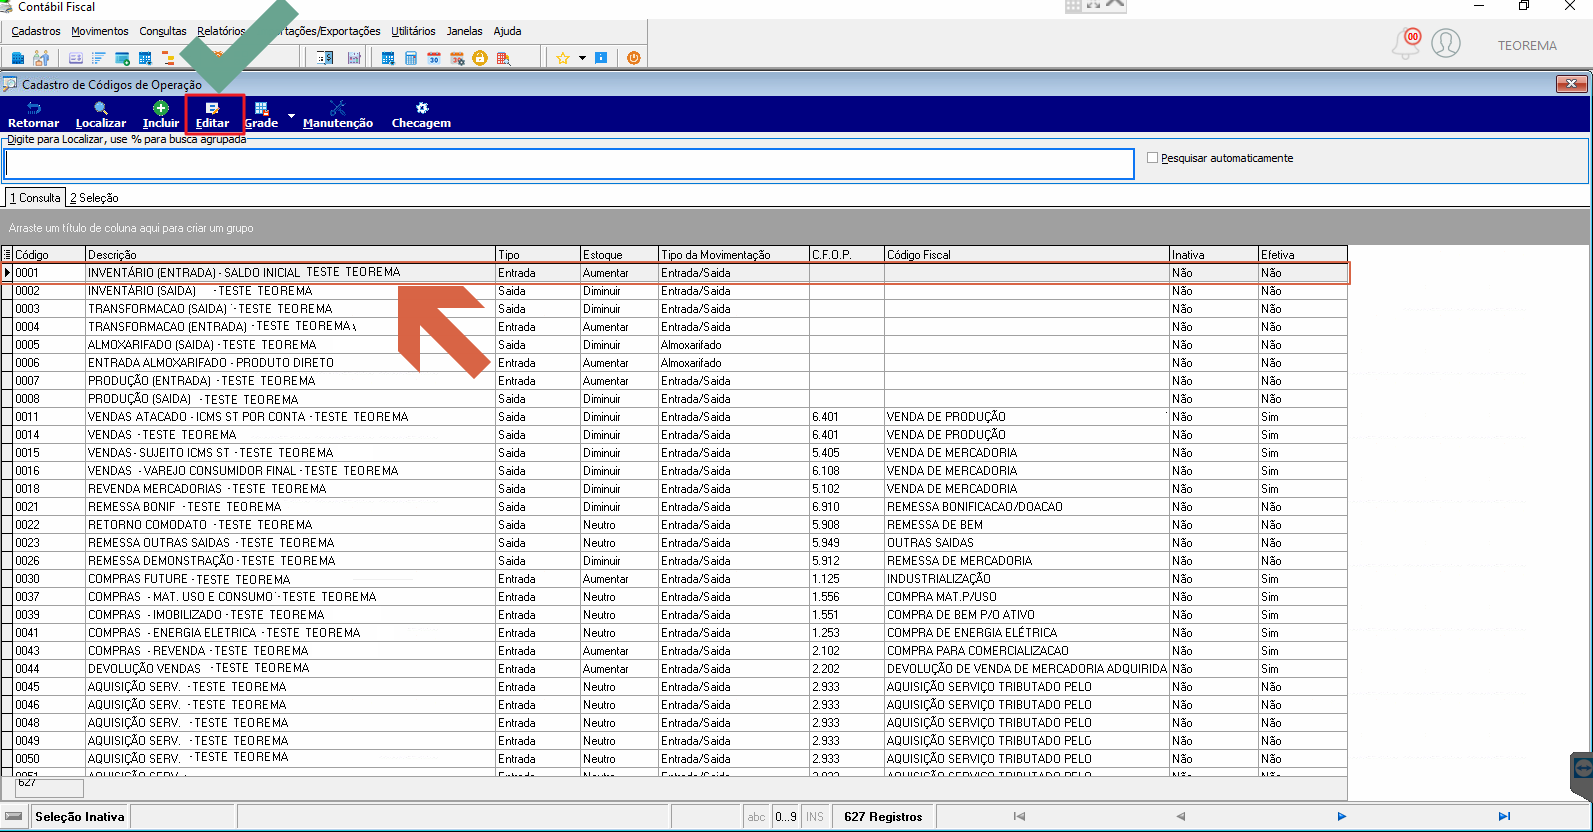Click the blue building icon in top toolbar
Viewport: 1593px width, 832px height.
(18, 58)
